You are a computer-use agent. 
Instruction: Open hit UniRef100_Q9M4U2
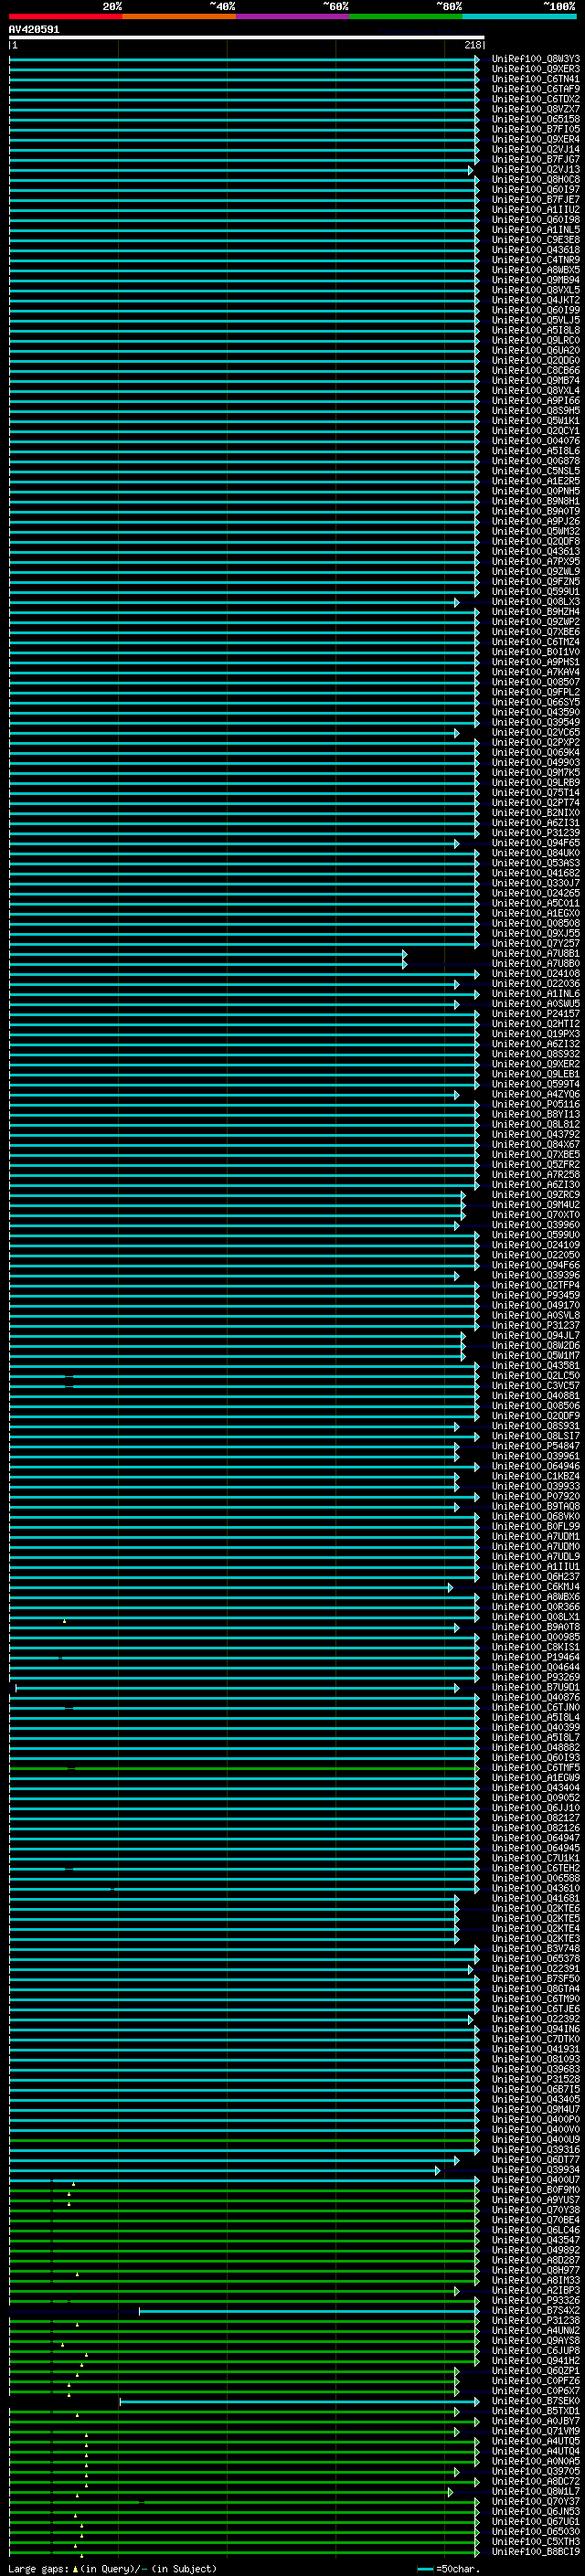(536, 1205)
